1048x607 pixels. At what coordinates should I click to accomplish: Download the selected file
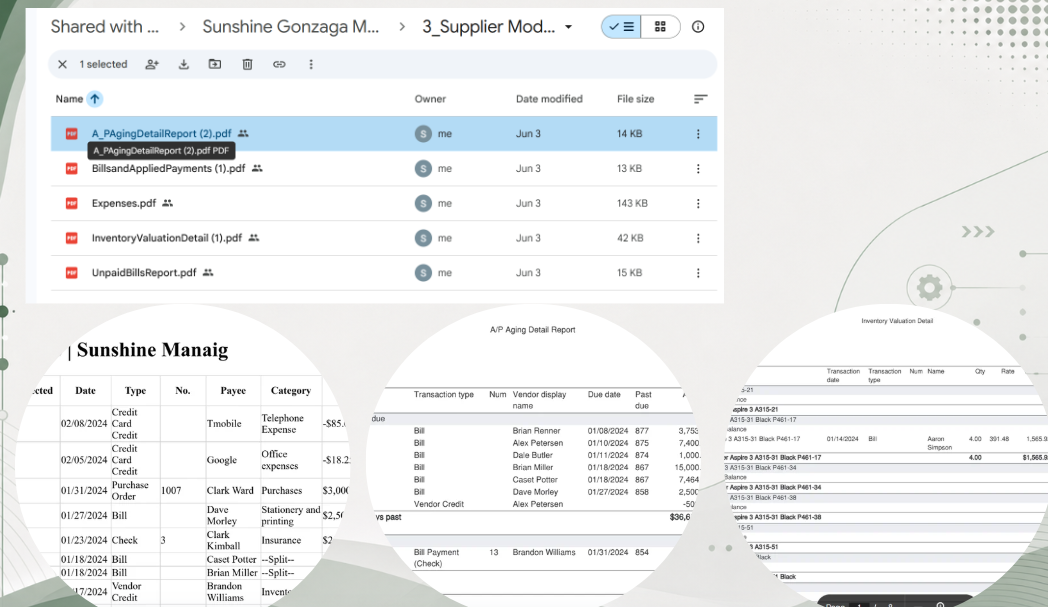click(x=184, y=64)
